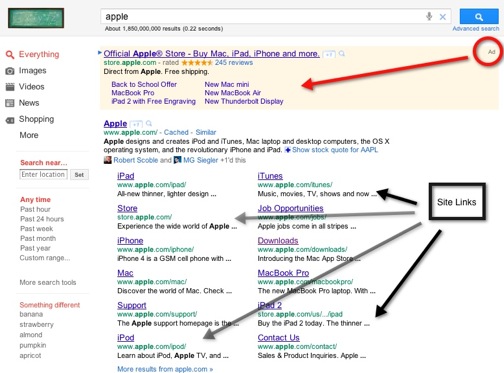The height and width of the screenshot is (373, 504).
Task: Open the Google doodle logo
Action: click(x=36, y=18)
